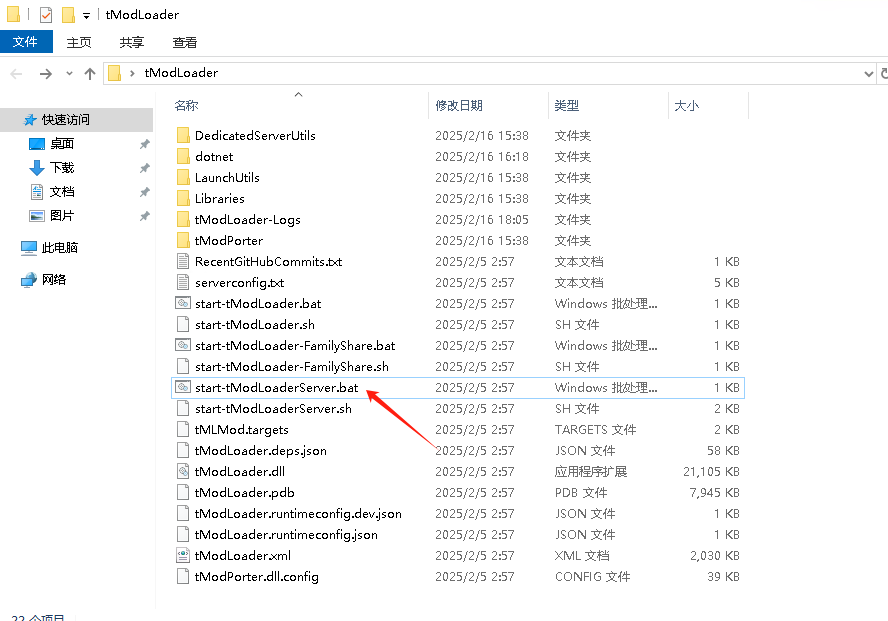Select the tModPorter folder icon
888x621 pixels.
(x=183, y=240)
